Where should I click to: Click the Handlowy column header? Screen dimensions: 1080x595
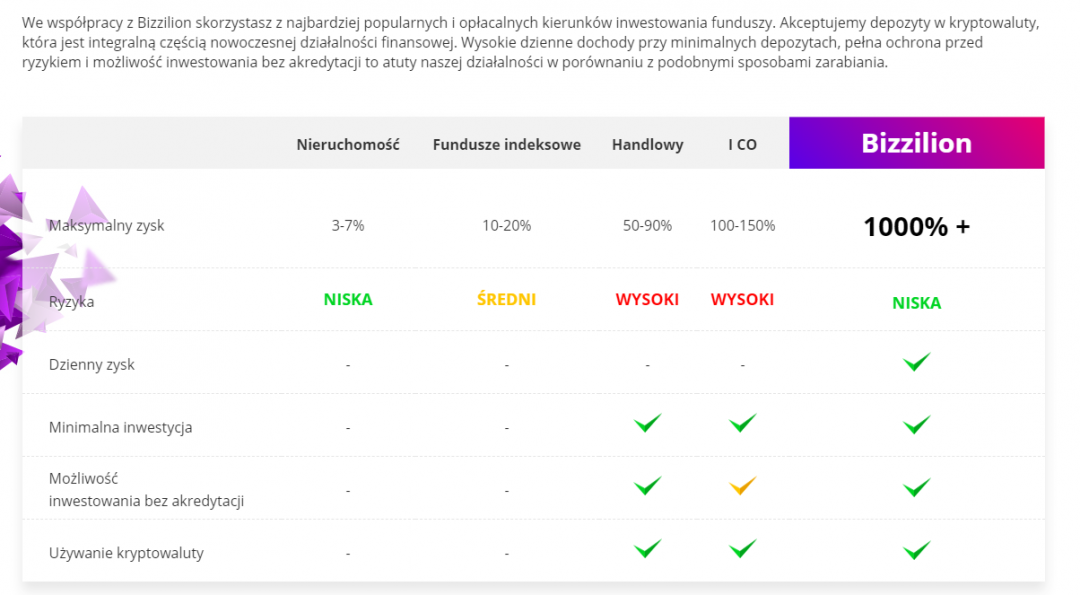point(647,144)
